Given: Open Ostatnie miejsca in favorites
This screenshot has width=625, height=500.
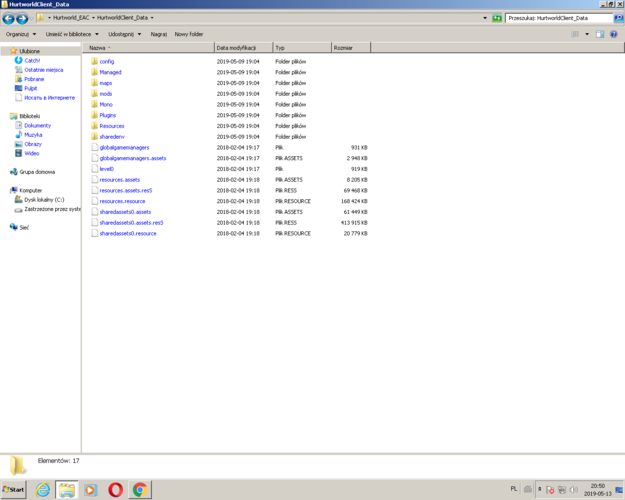Looking at the screenshot, I should (x=43, y=70).
